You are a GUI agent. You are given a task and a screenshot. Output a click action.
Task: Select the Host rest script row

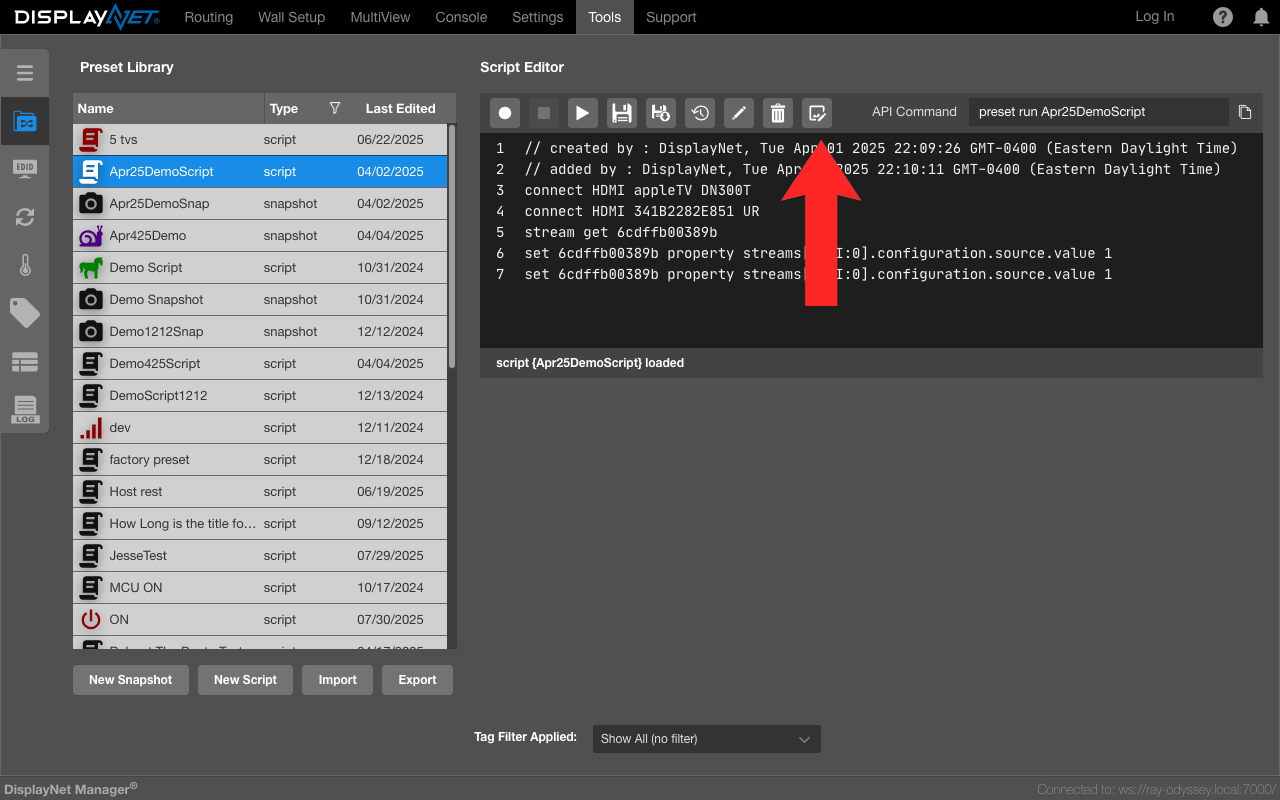[x=260, y=492]
